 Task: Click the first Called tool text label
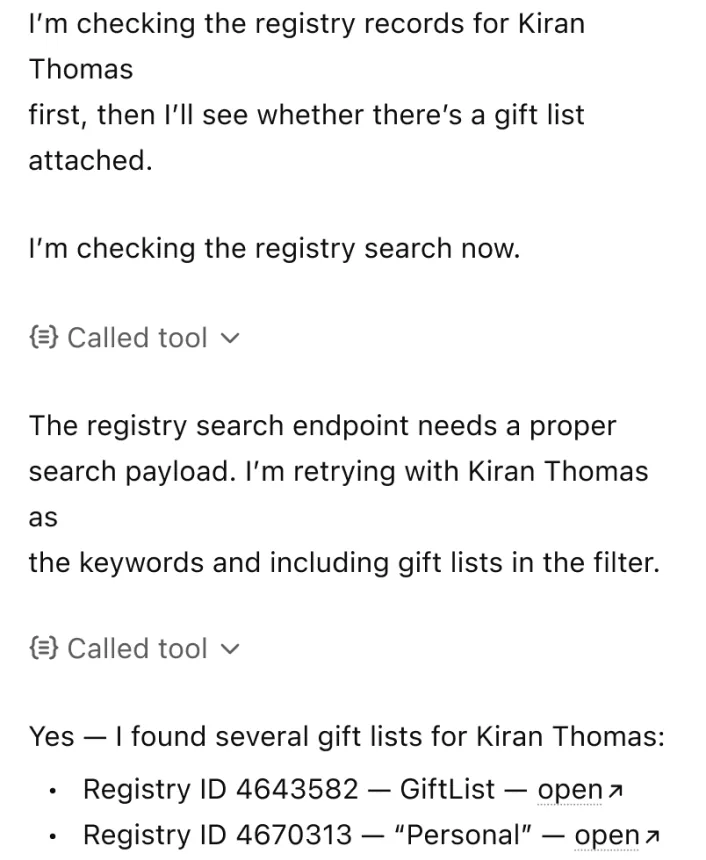click(x=136, y=338)
